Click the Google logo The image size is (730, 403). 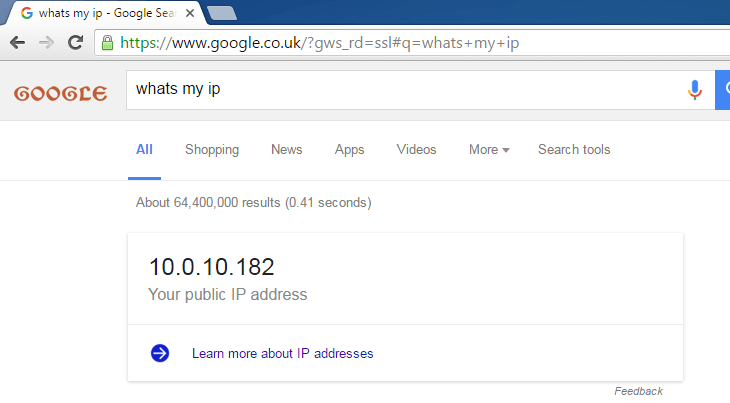click(61, 94)
